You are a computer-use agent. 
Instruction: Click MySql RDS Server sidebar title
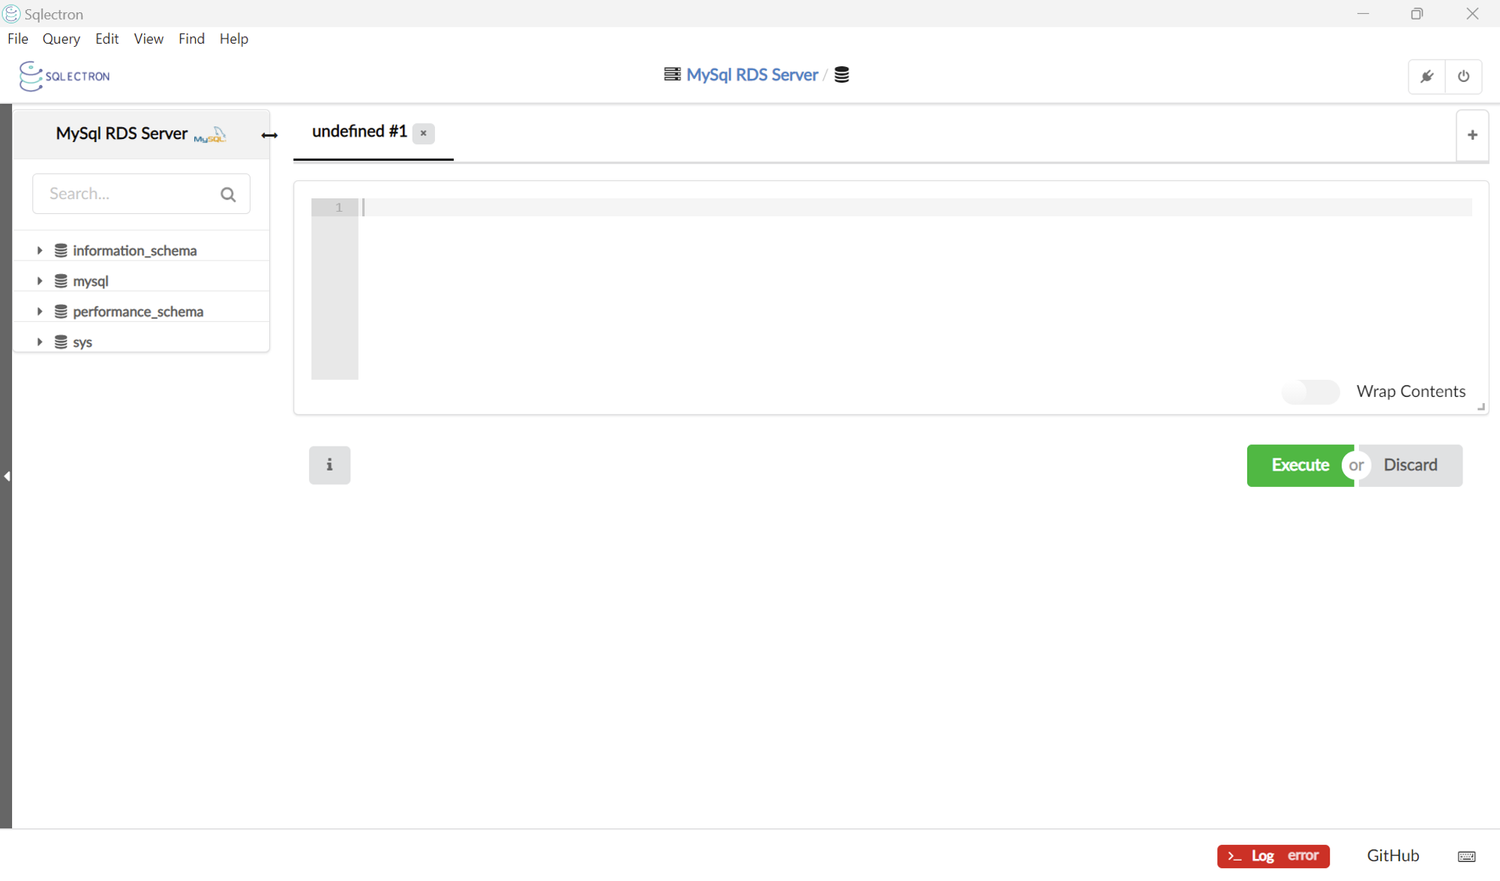[x=122, y=133]
